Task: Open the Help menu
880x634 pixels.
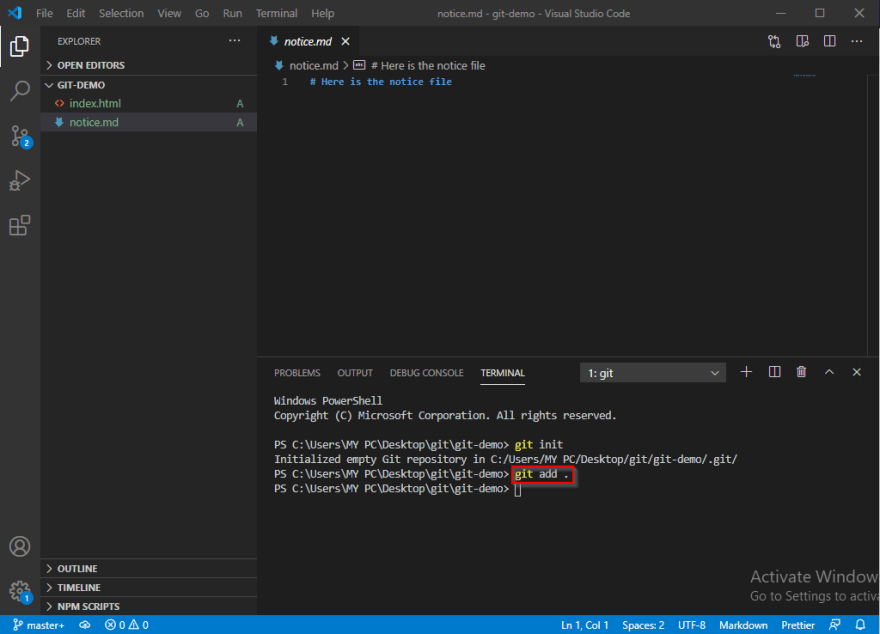Action: (x=323, y=13)
